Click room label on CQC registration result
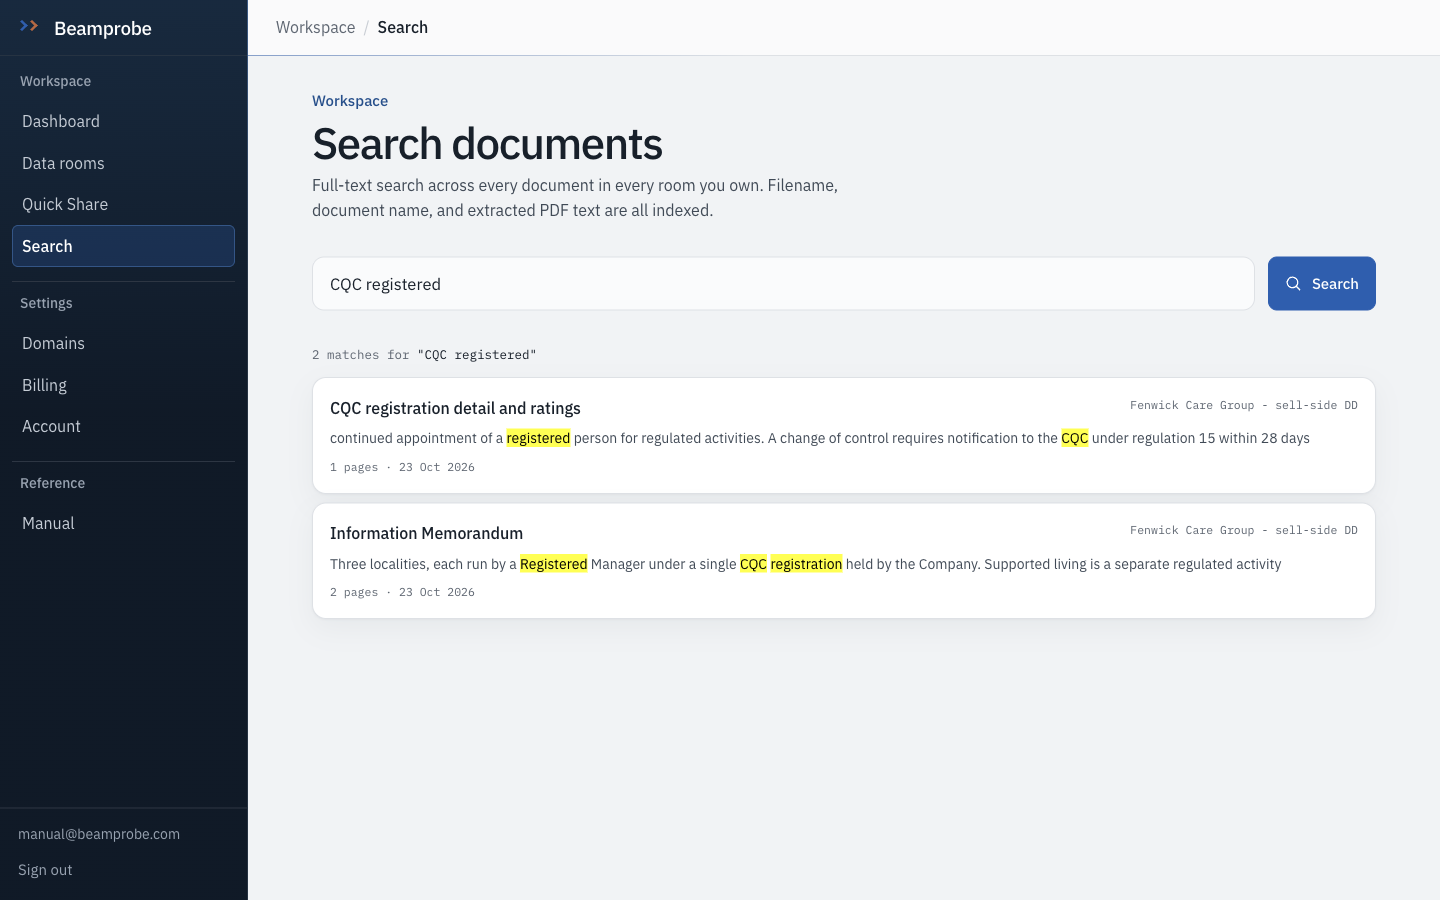Image resolution: width=1440 pixels, height=900 pixels. (x=1244, y=405)
